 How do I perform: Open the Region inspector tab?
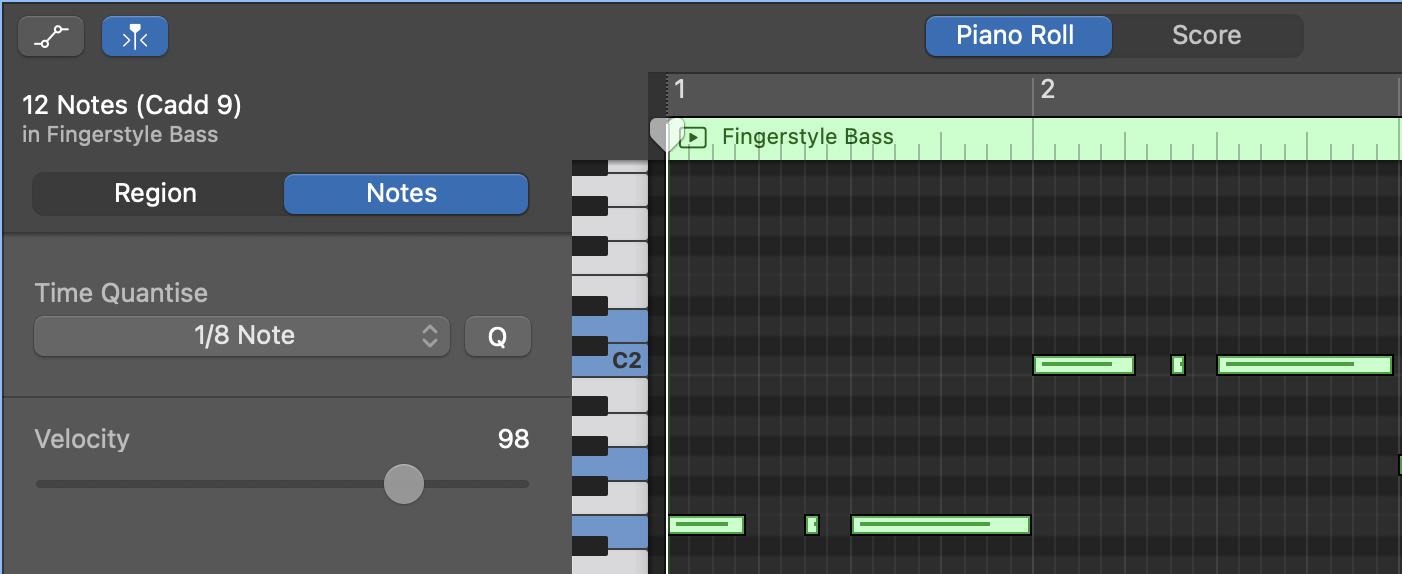pyautogui.click(x=156, y=194)
